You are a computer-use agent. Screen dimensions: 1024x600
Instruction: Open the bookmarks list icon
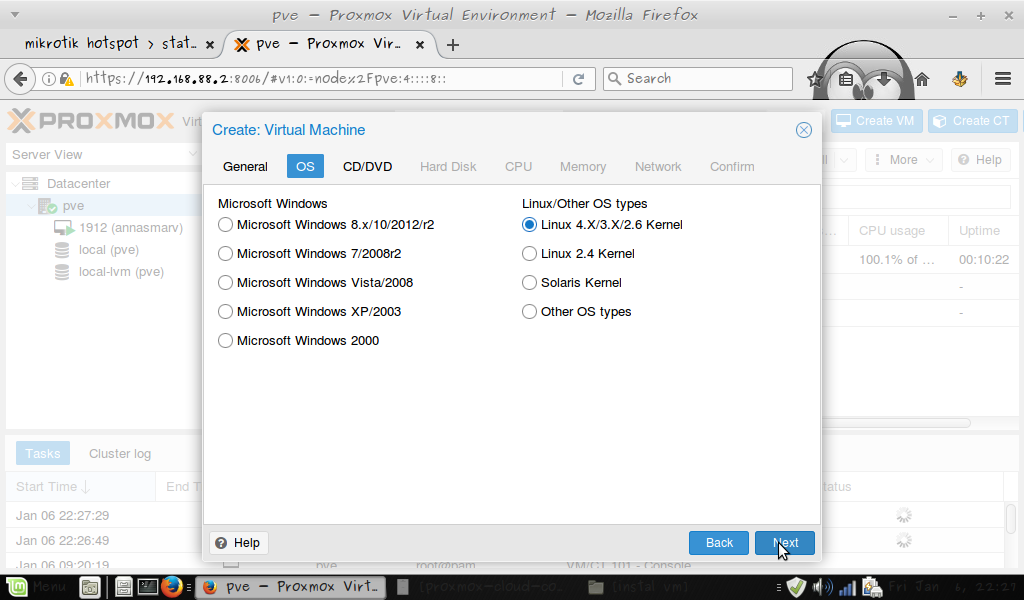[x=846, y=79]
